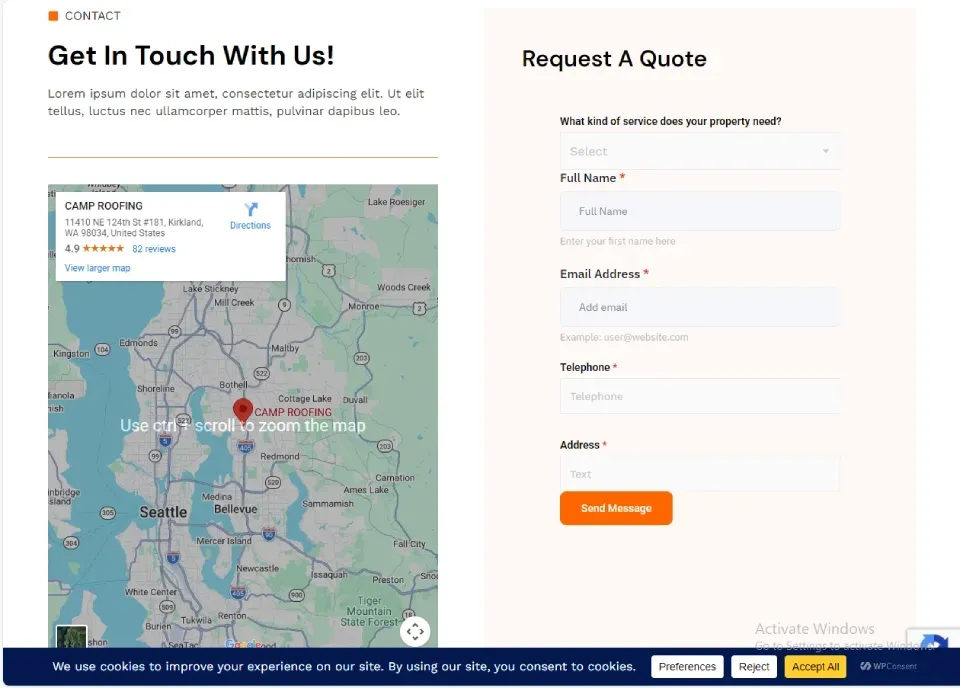Click Reject cookies button

[x=754, y=667]
